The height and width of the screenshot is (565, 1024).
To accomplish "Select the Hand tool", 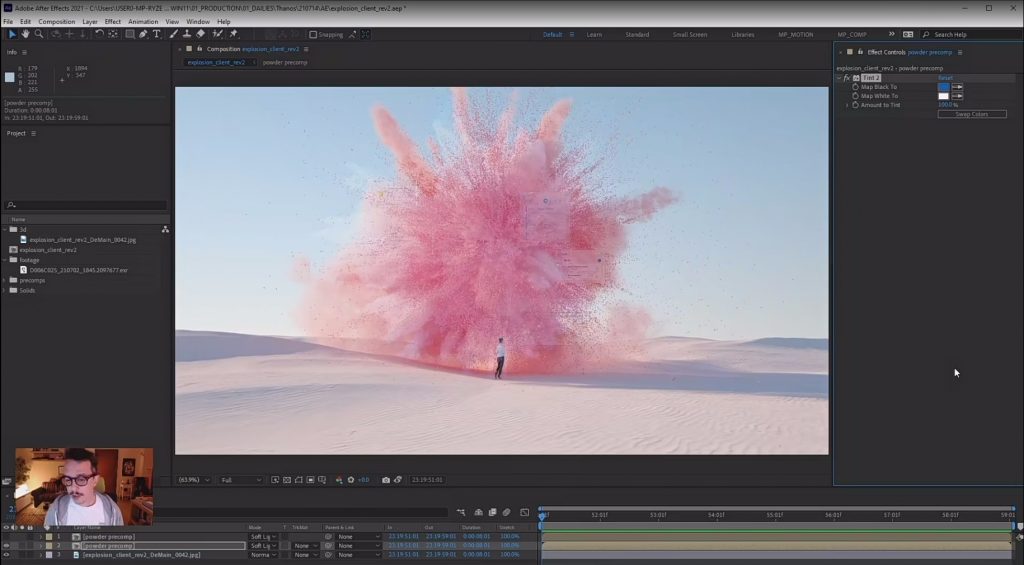I will (x=25, y=34).
